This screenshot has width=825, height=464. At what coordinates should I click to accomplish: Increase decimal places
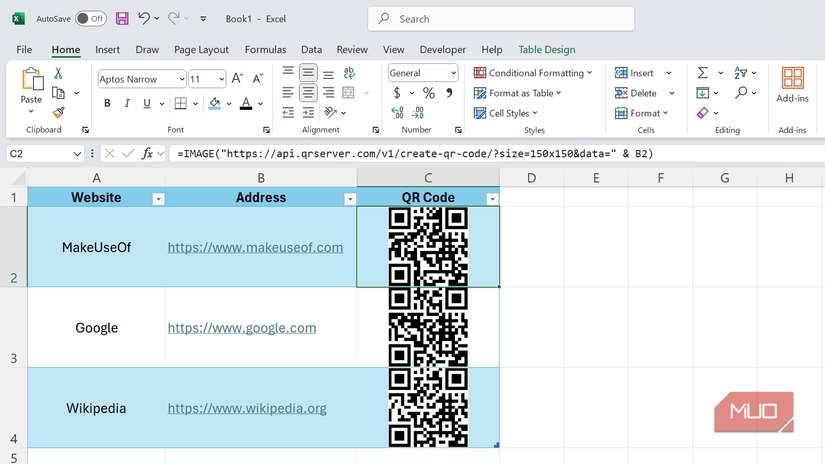(x=397, y=113)
